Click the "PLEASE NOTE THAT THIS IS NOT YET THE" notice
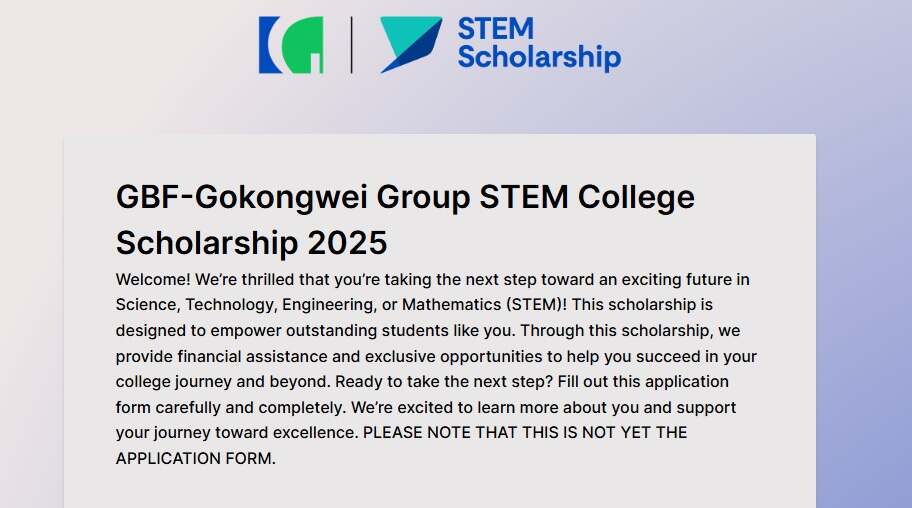Viewport: 912px width, 508px height. 525,433
